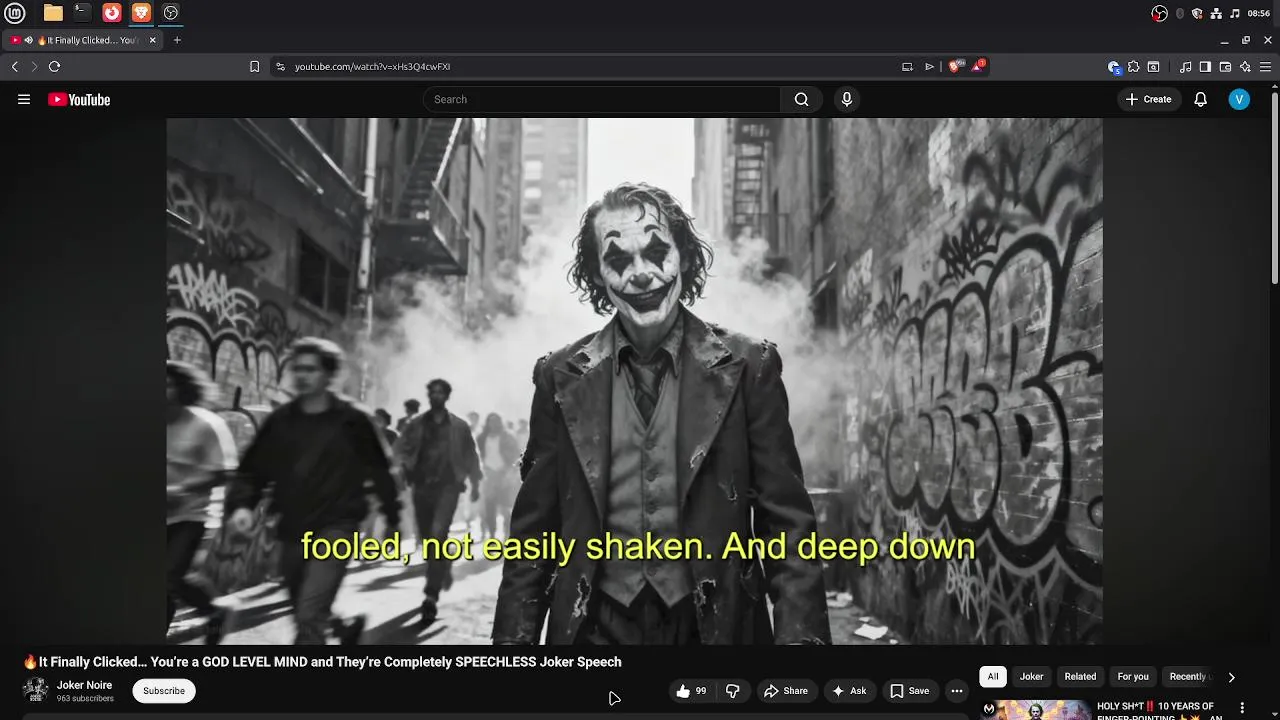Viewport: 1280px width, 720px height.
Task: Switch to the YouTube browser tab
Action: point(84,40)
